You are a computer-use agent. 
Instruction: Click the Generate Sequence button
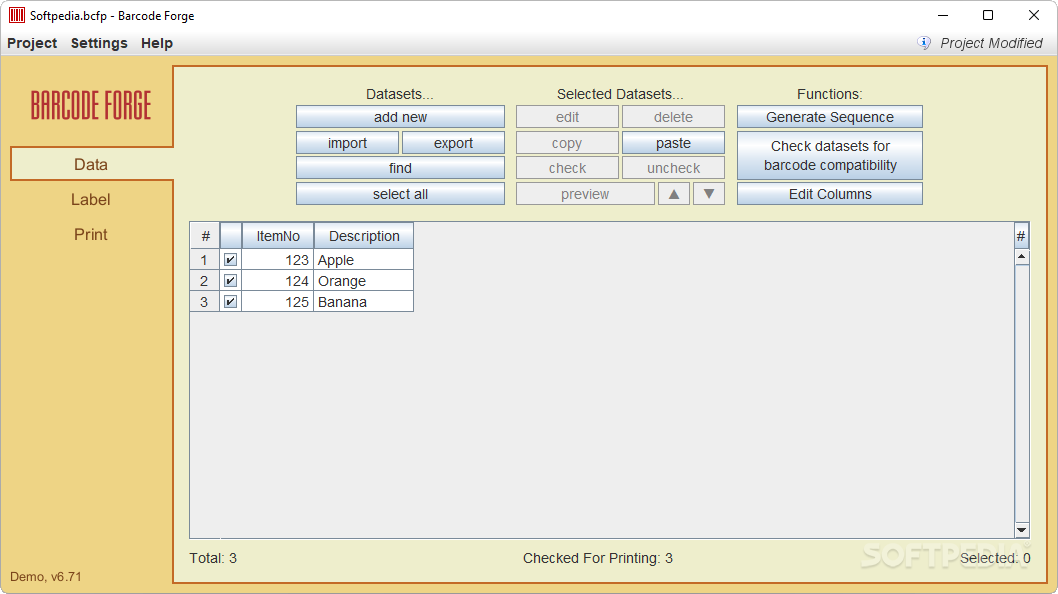point(830,117)
